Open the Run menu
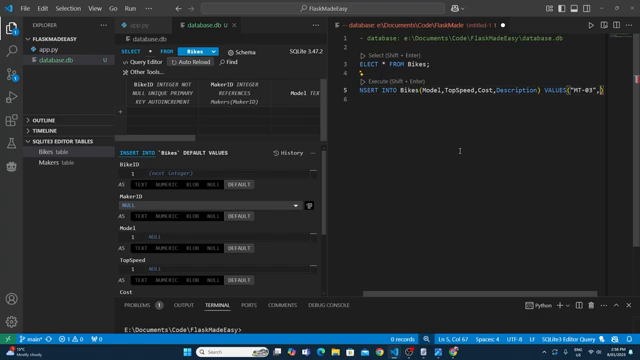Image resolution: width=640 pixels, height=360 pixels. tap(130, 9)
